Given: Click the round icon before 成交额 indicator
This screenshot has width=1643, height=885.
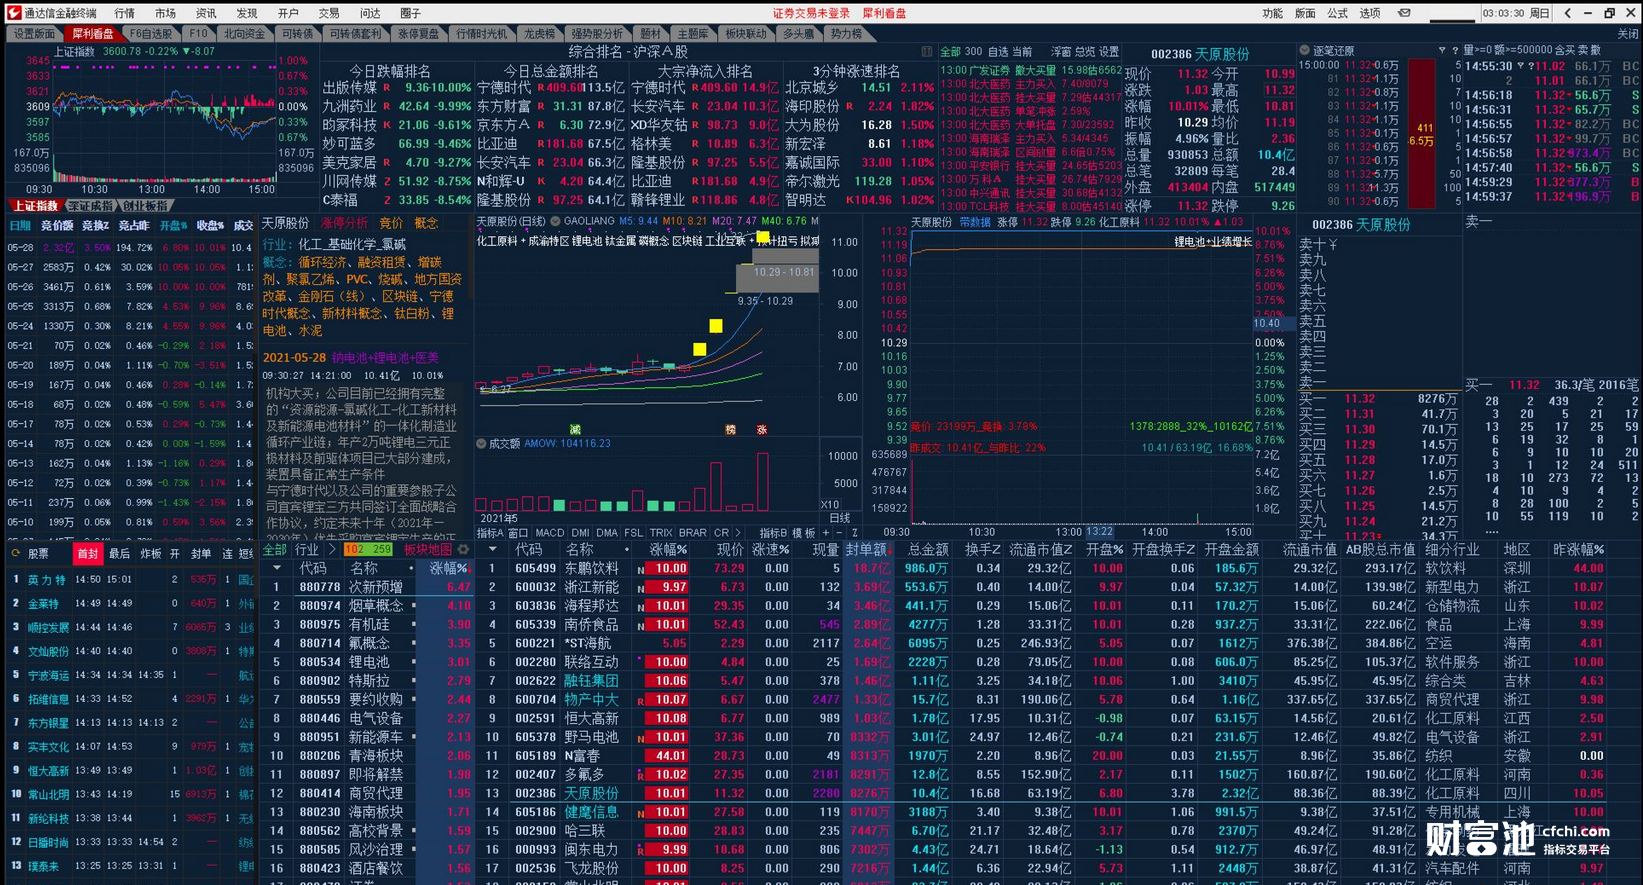Looking at the screenshot, I should (x=481, y=443).
